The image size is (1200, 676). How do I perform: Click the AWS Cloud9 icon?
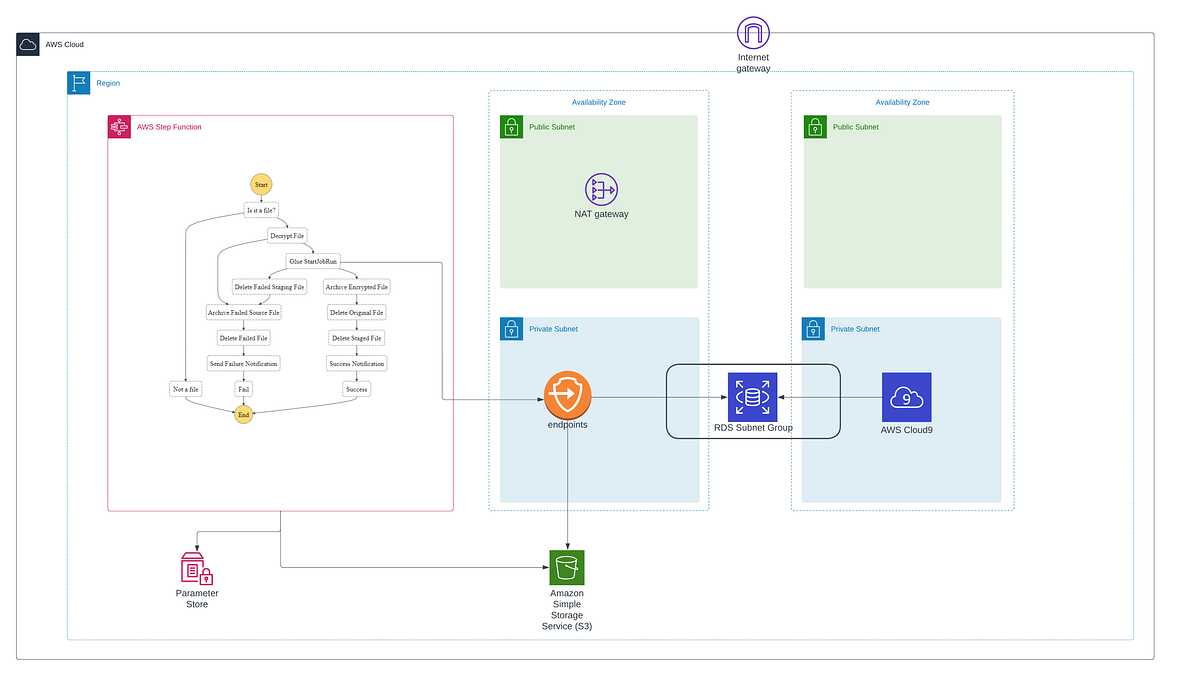[x=906, y=396]
